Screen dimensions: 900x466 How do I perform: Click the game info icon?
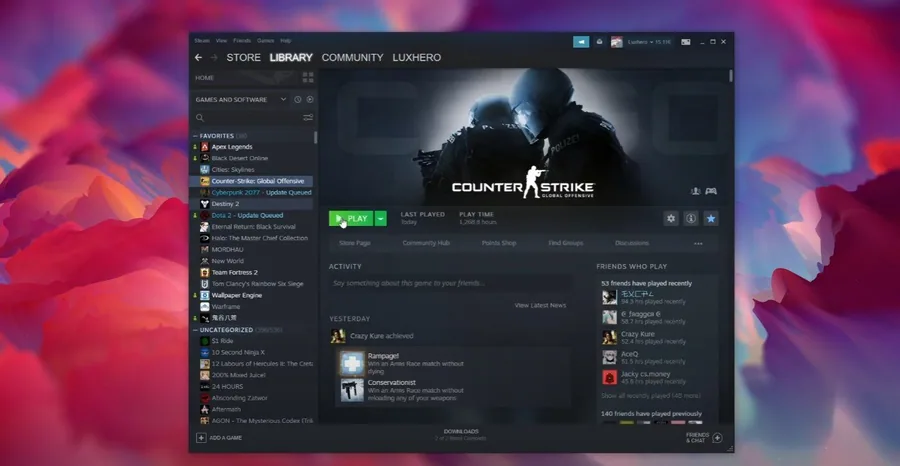tap(691, 219)
